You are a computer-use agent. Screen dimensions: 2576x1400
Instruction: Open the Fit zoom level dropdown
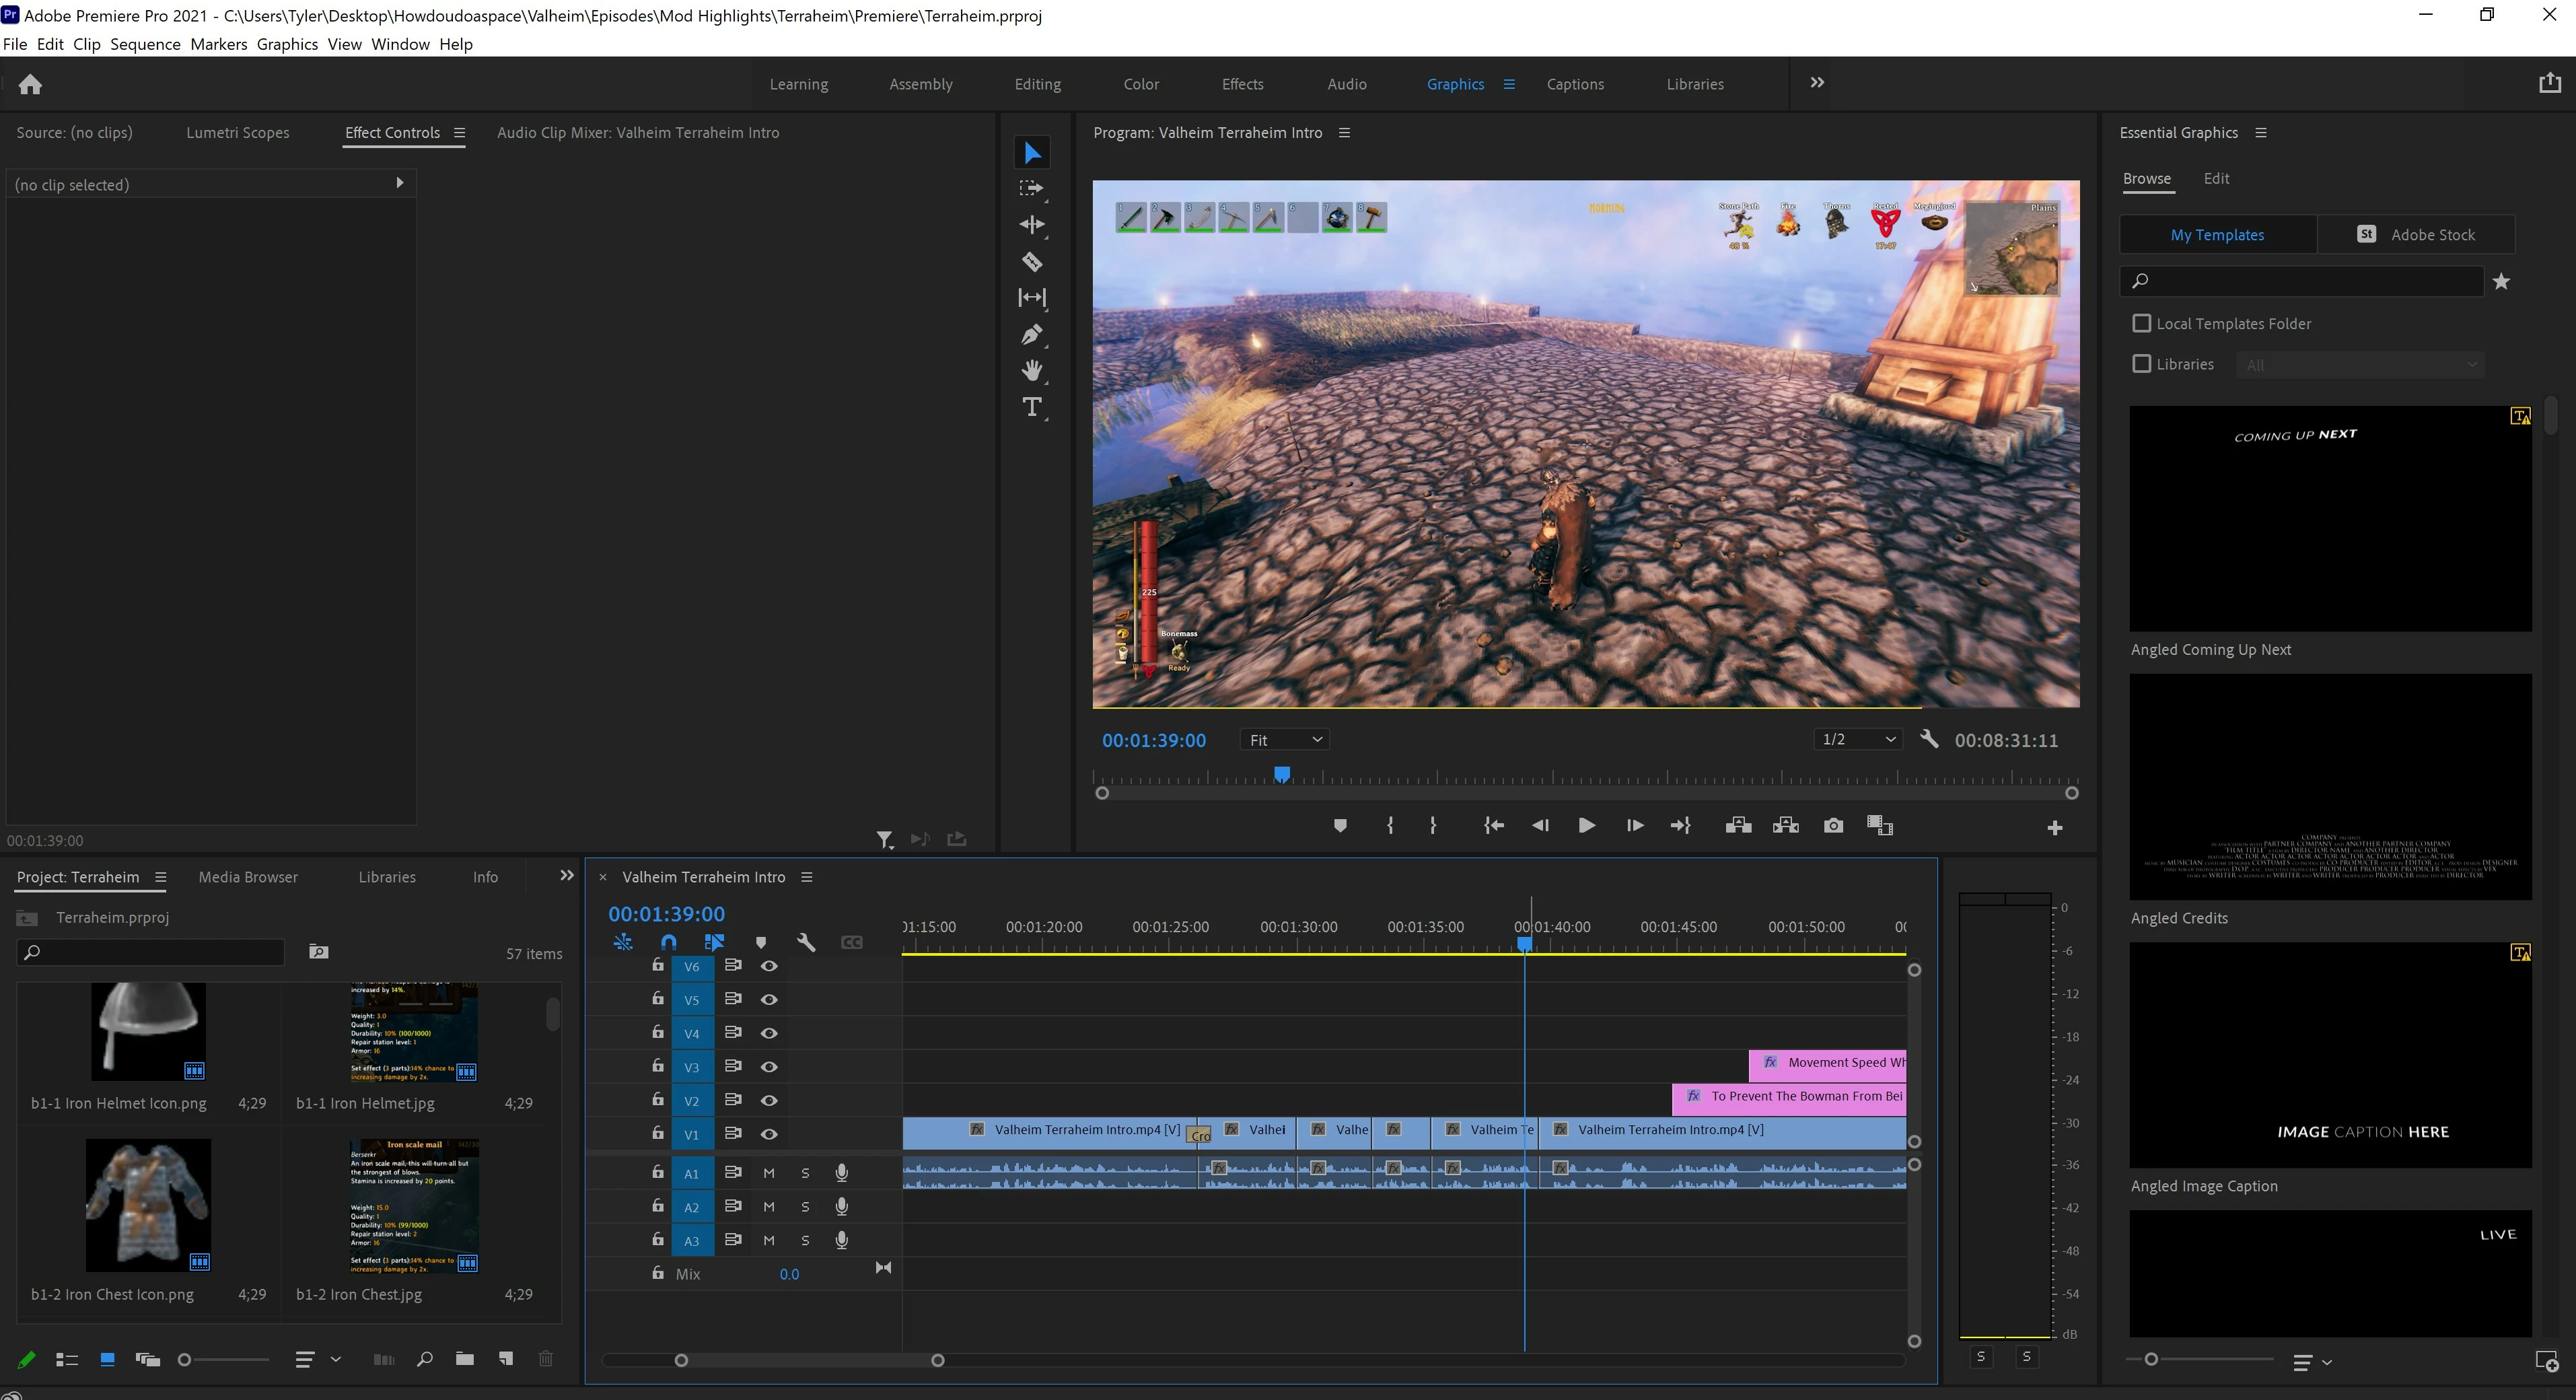[1285, 740]
